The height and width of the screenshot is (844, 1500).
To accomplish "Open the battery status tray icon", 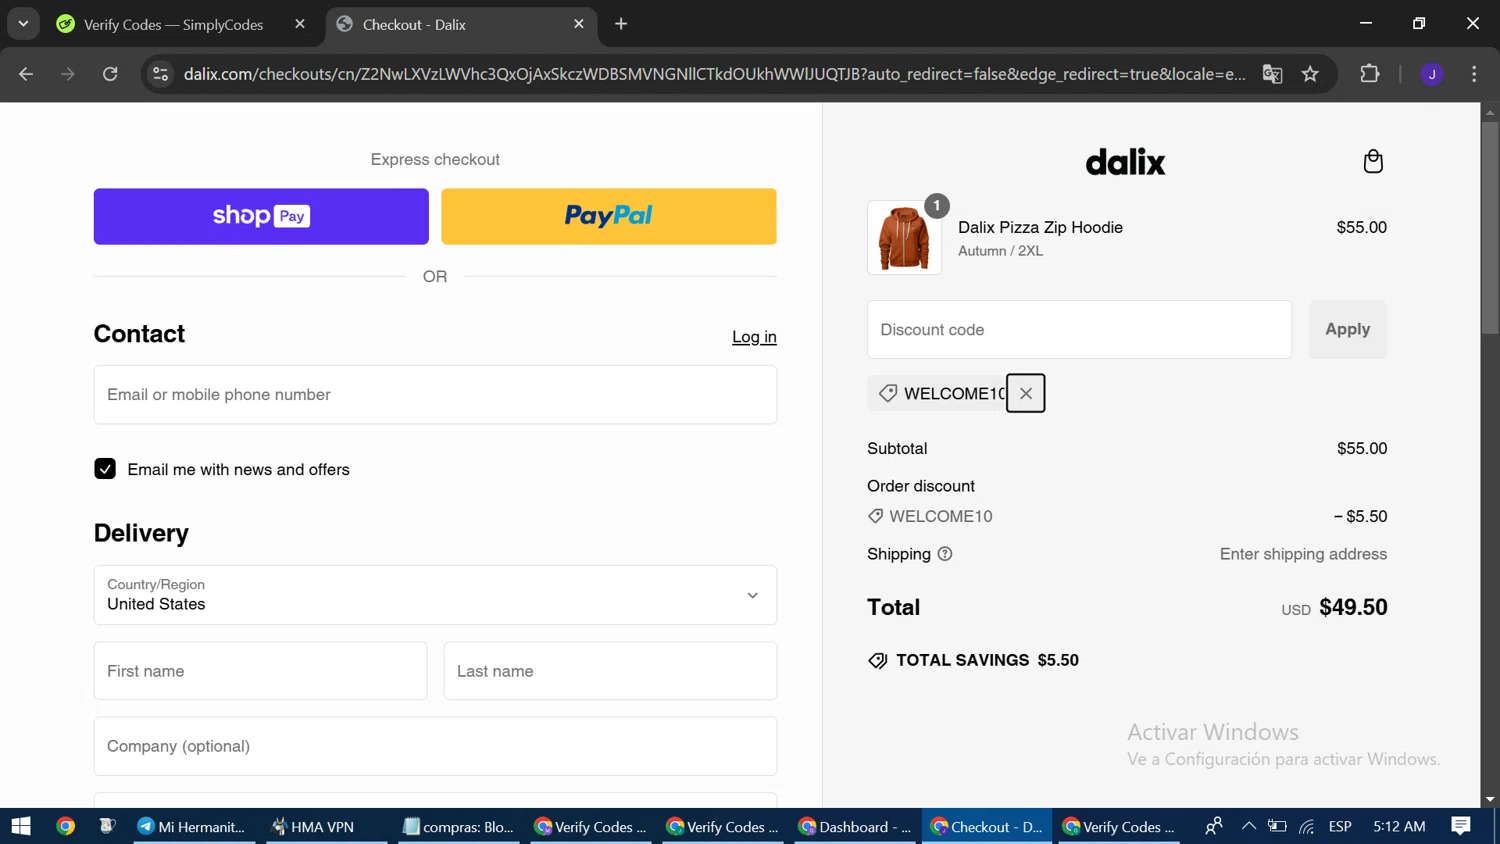I will 1277,826.
